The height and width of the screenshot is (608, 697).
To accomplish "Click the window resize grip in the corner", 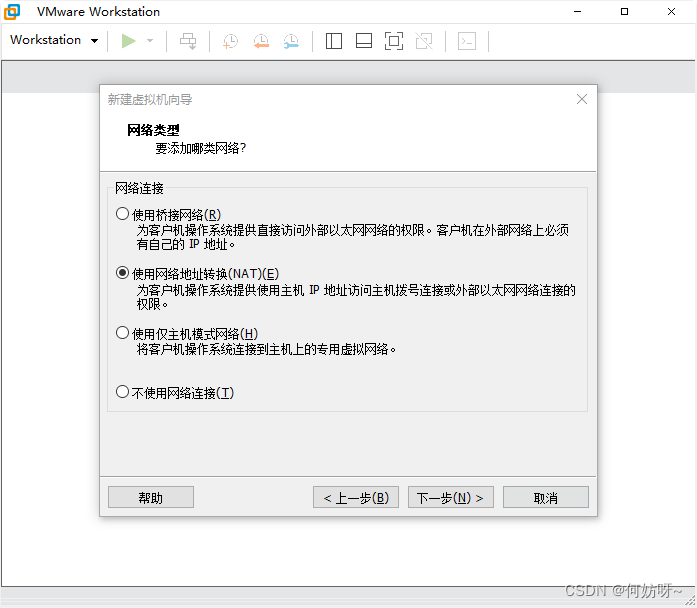I will [x=690, y=601].
